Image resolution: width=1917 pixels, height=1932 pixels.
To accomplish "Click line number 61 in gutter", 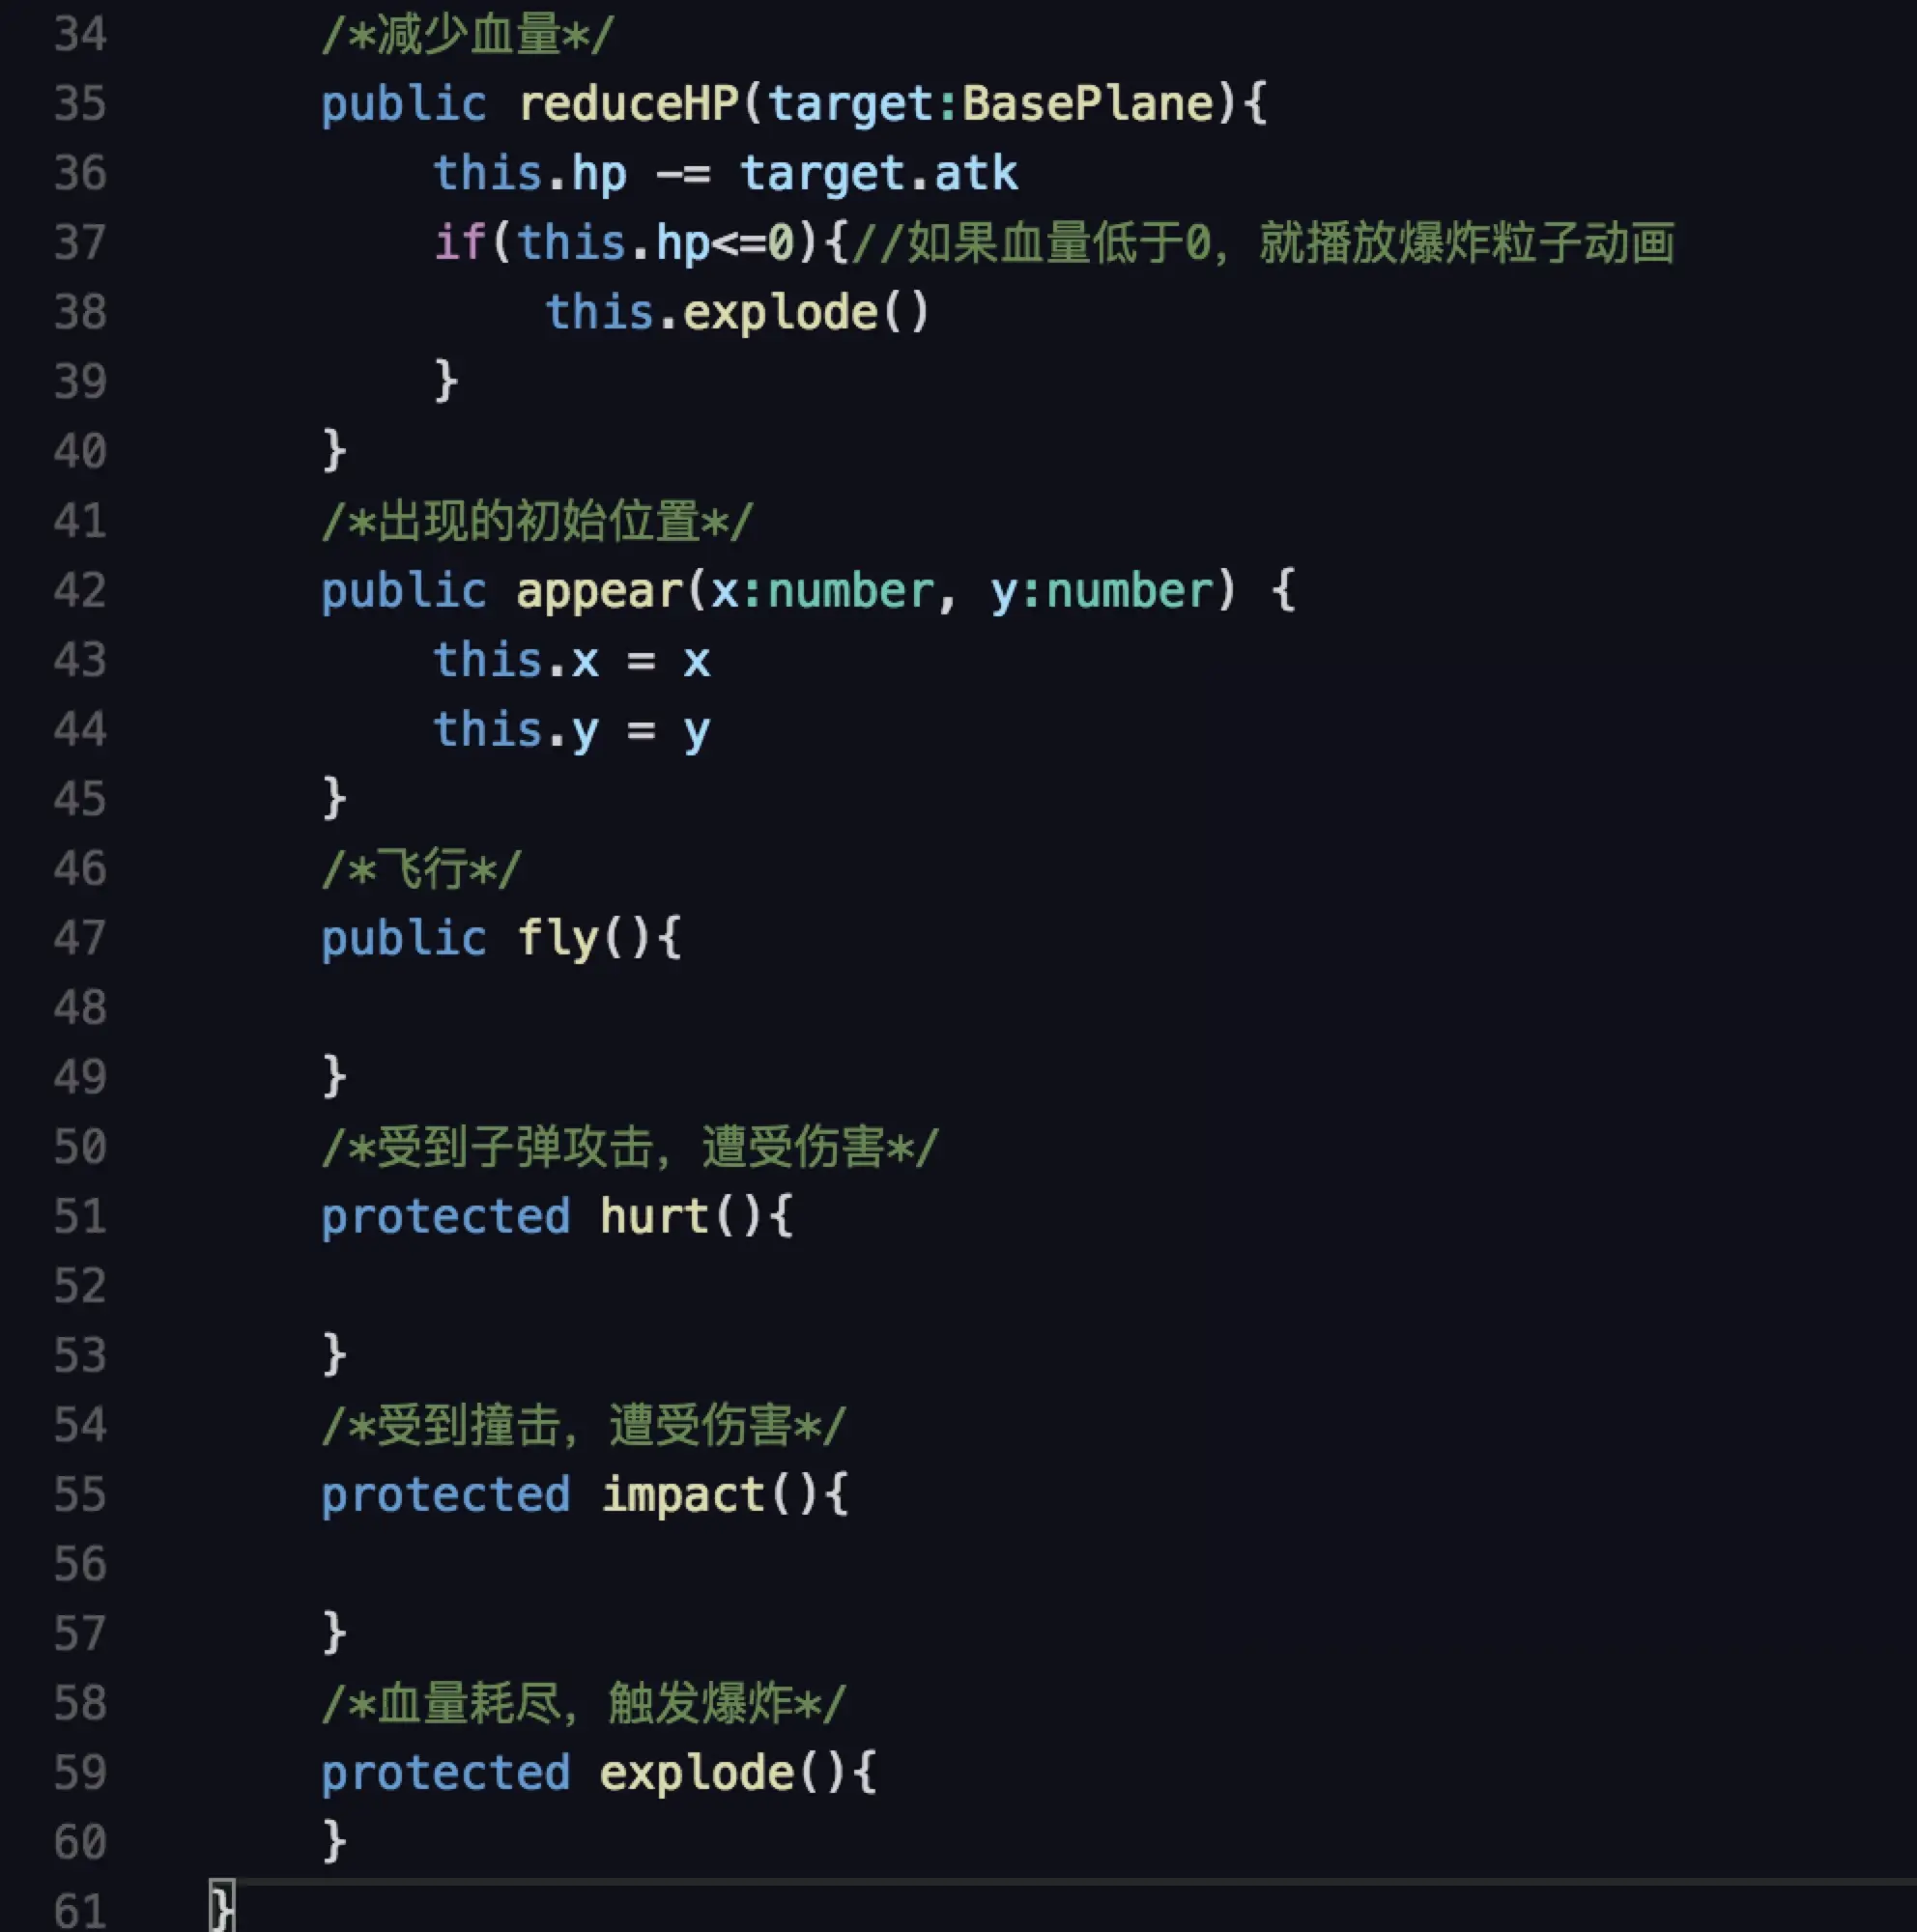I will tap(80, 1910).
